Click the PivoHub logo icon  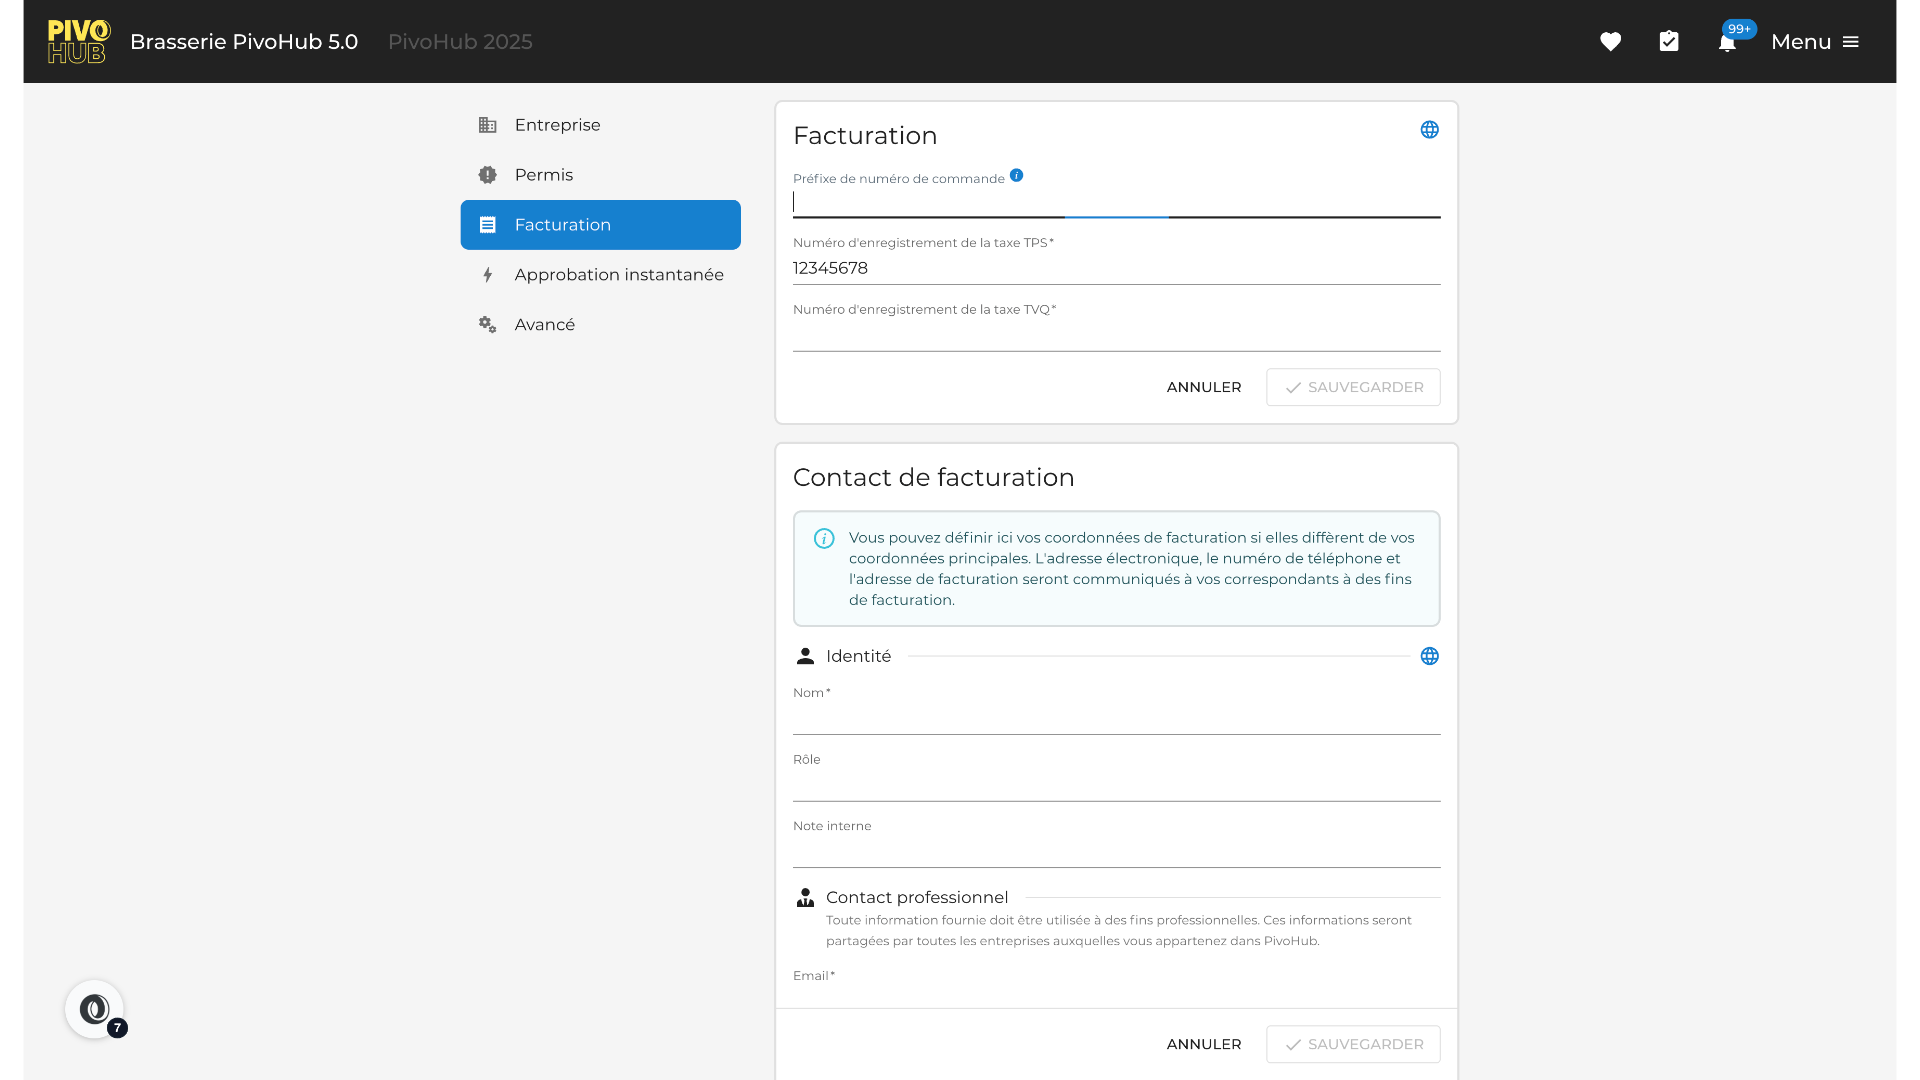[x=78, y=42]
